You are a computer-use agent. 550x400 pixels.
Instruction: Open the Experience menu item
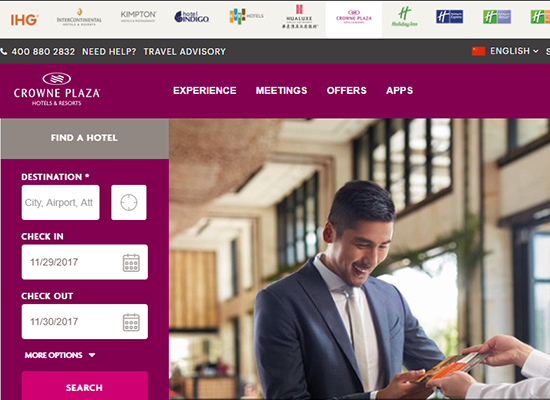(x=204, y=91)
